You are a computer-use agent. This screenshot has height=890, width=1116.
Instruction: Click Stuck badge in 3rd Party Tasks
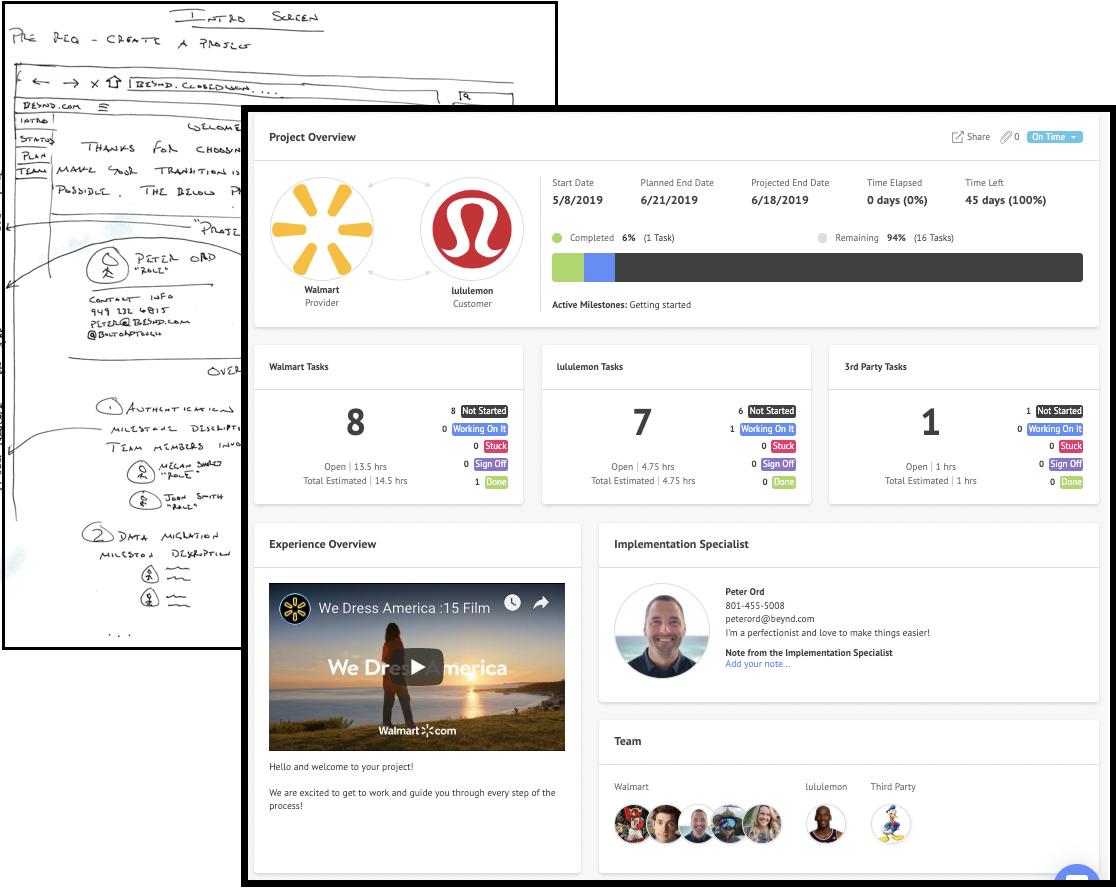pos(1070,446)
